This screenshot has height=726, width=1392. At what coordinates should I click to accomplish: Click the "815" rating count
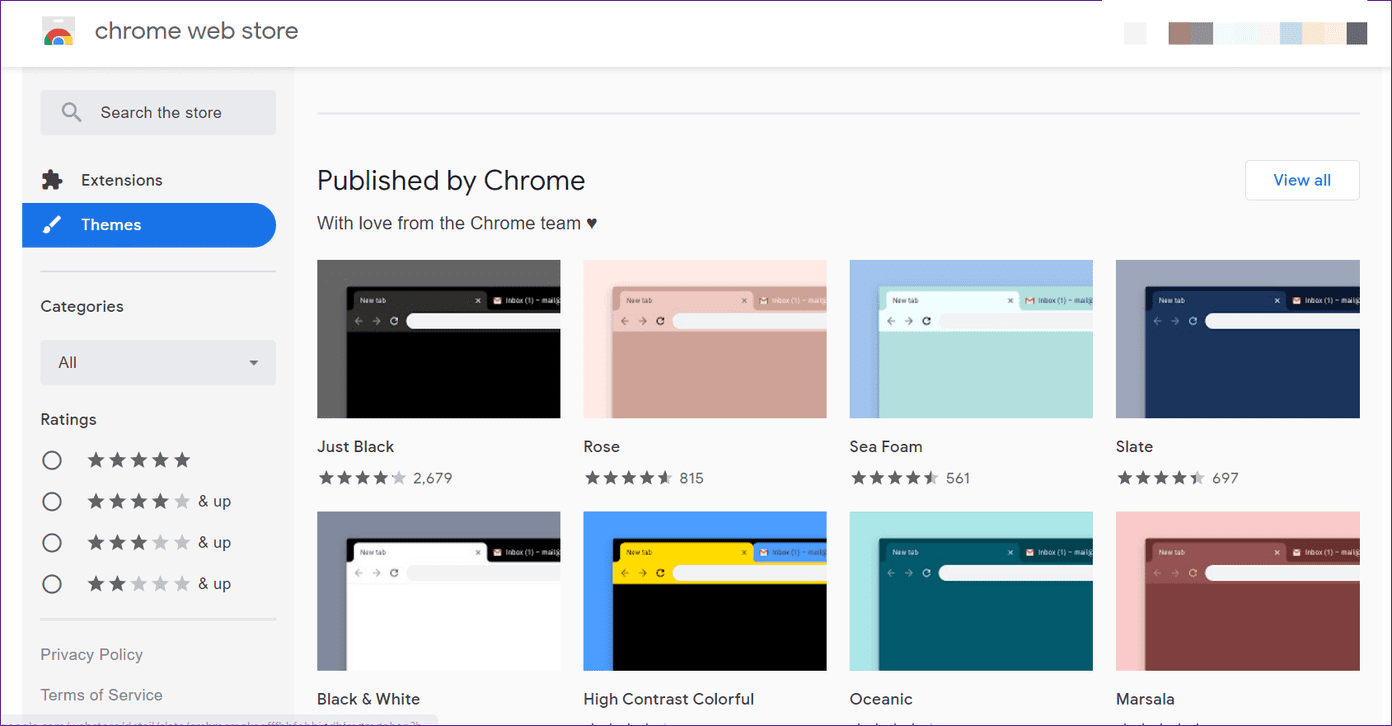coord(692,478)
